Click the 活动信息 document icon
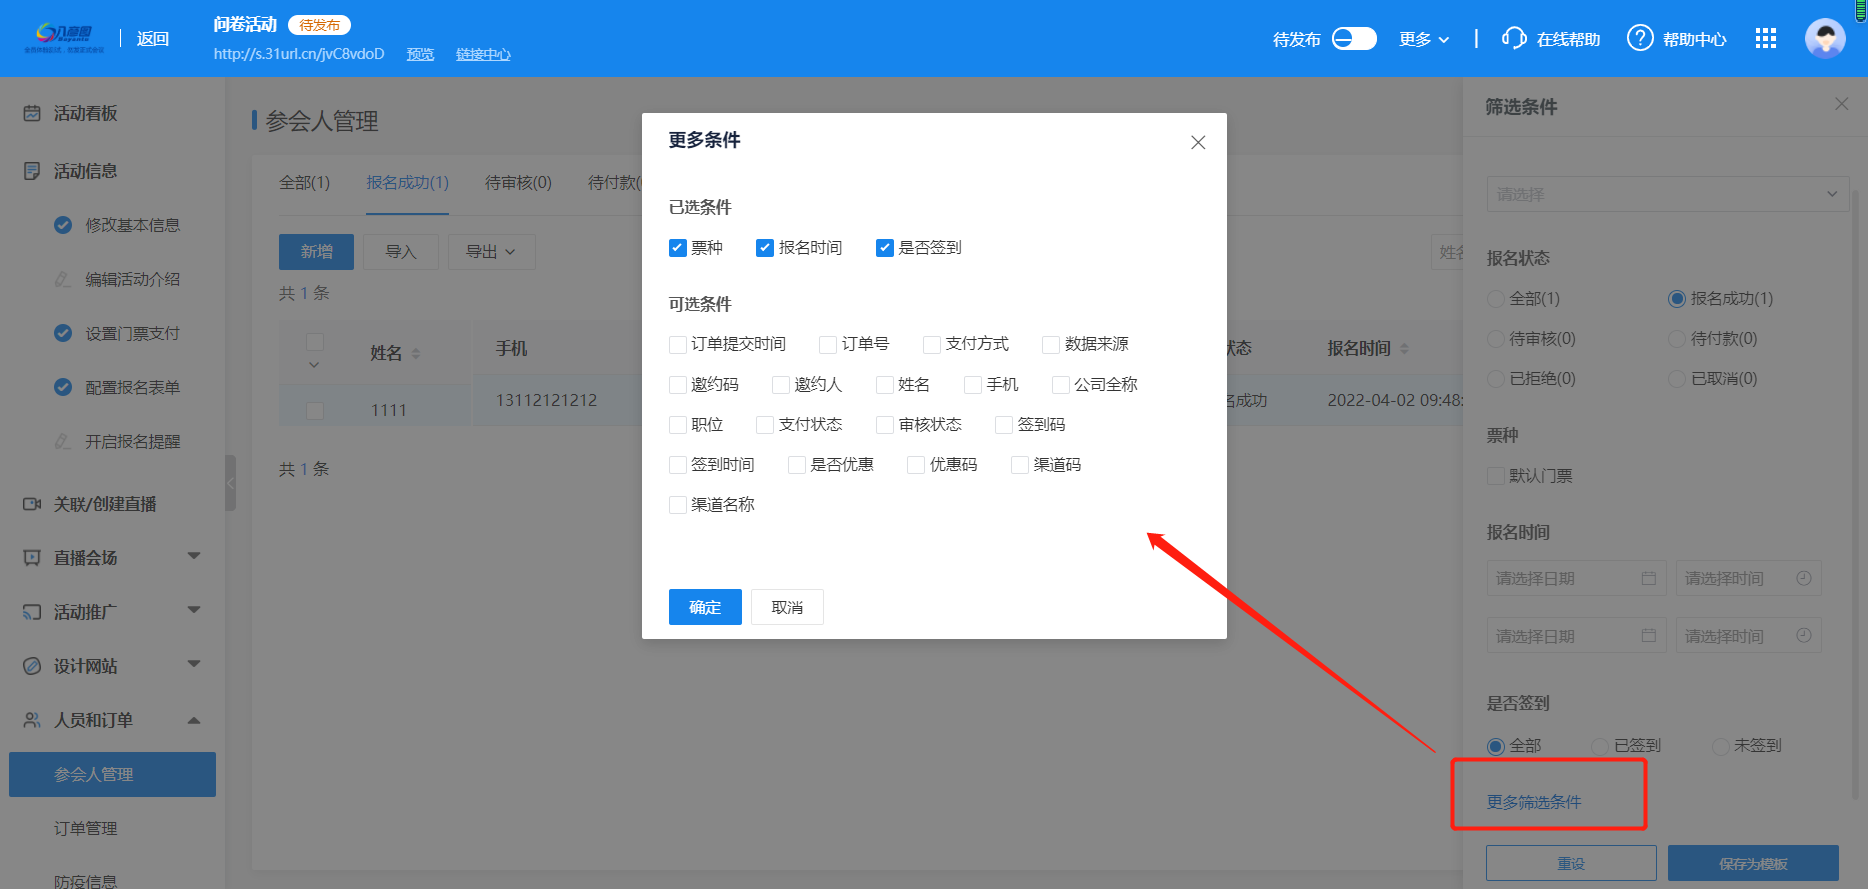Viewport: 1868px width, 889px height. 32,171
